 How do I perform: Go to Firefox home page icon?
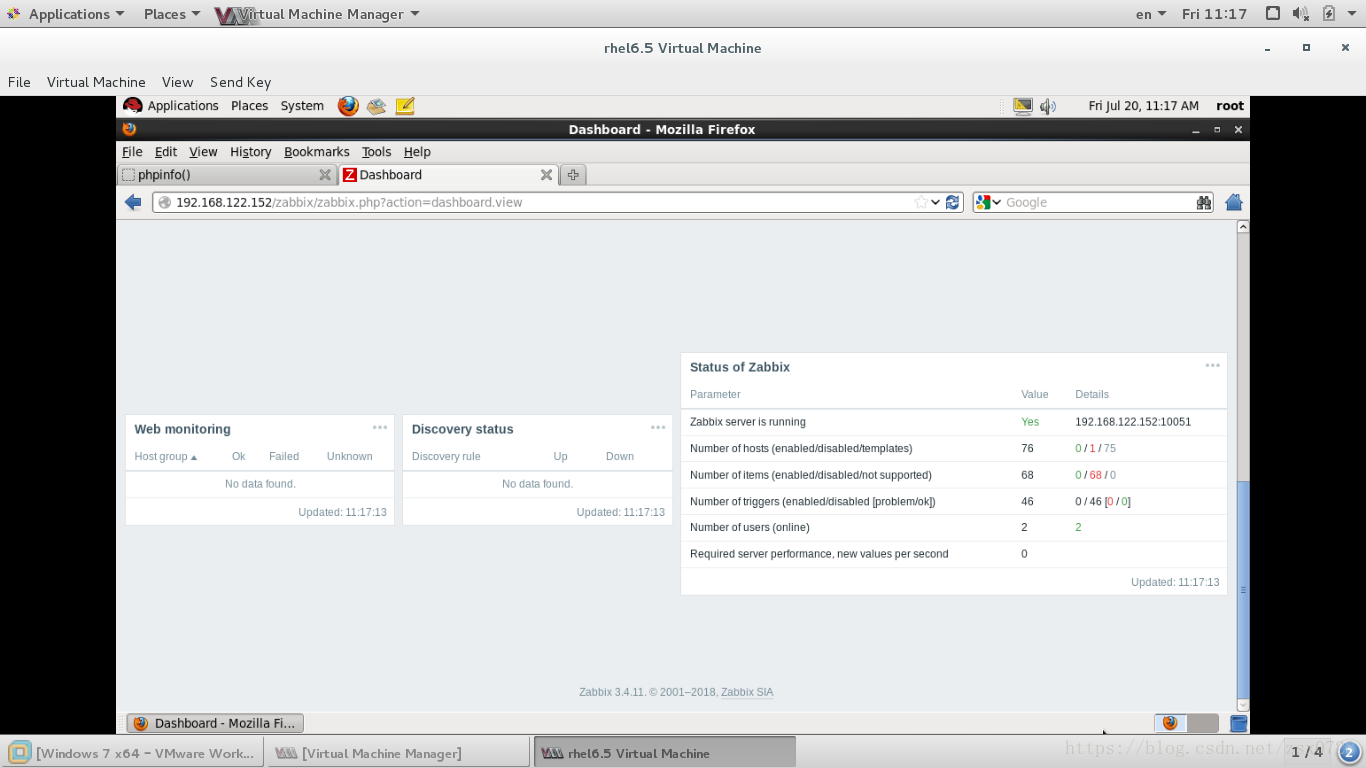coord(1234,202)
